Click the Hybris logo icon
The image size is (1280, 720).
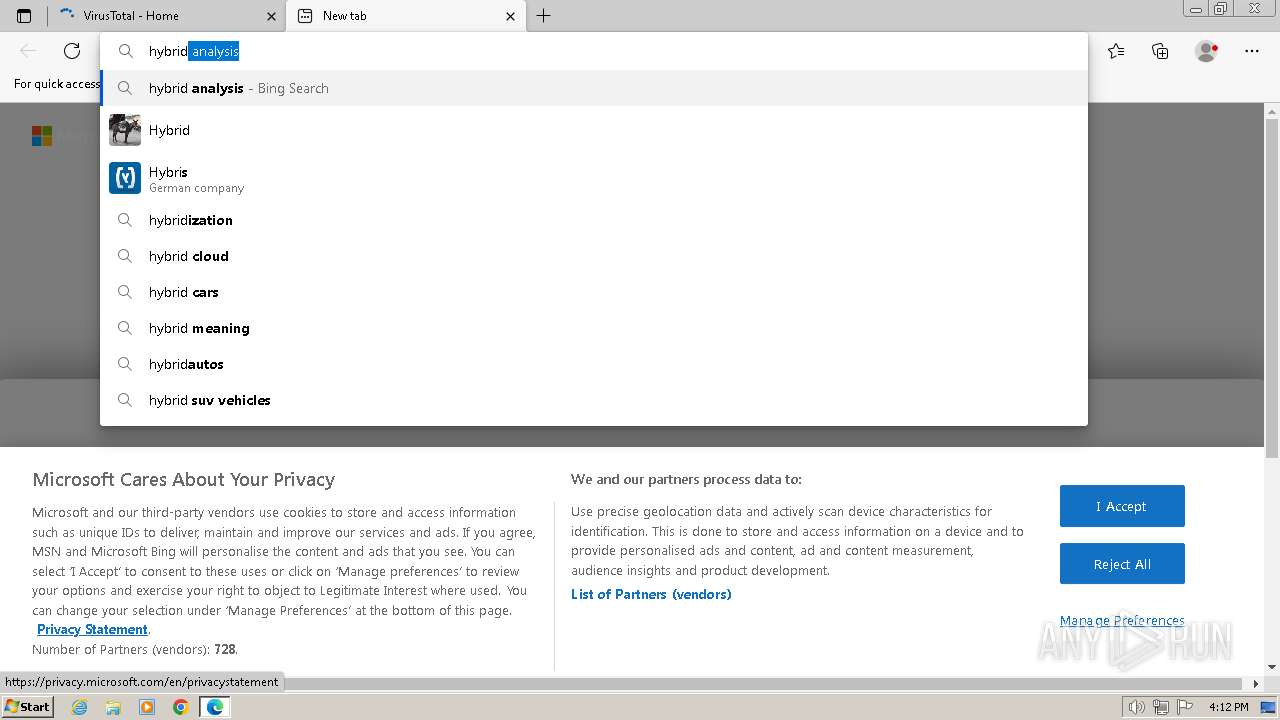point(125,178)
